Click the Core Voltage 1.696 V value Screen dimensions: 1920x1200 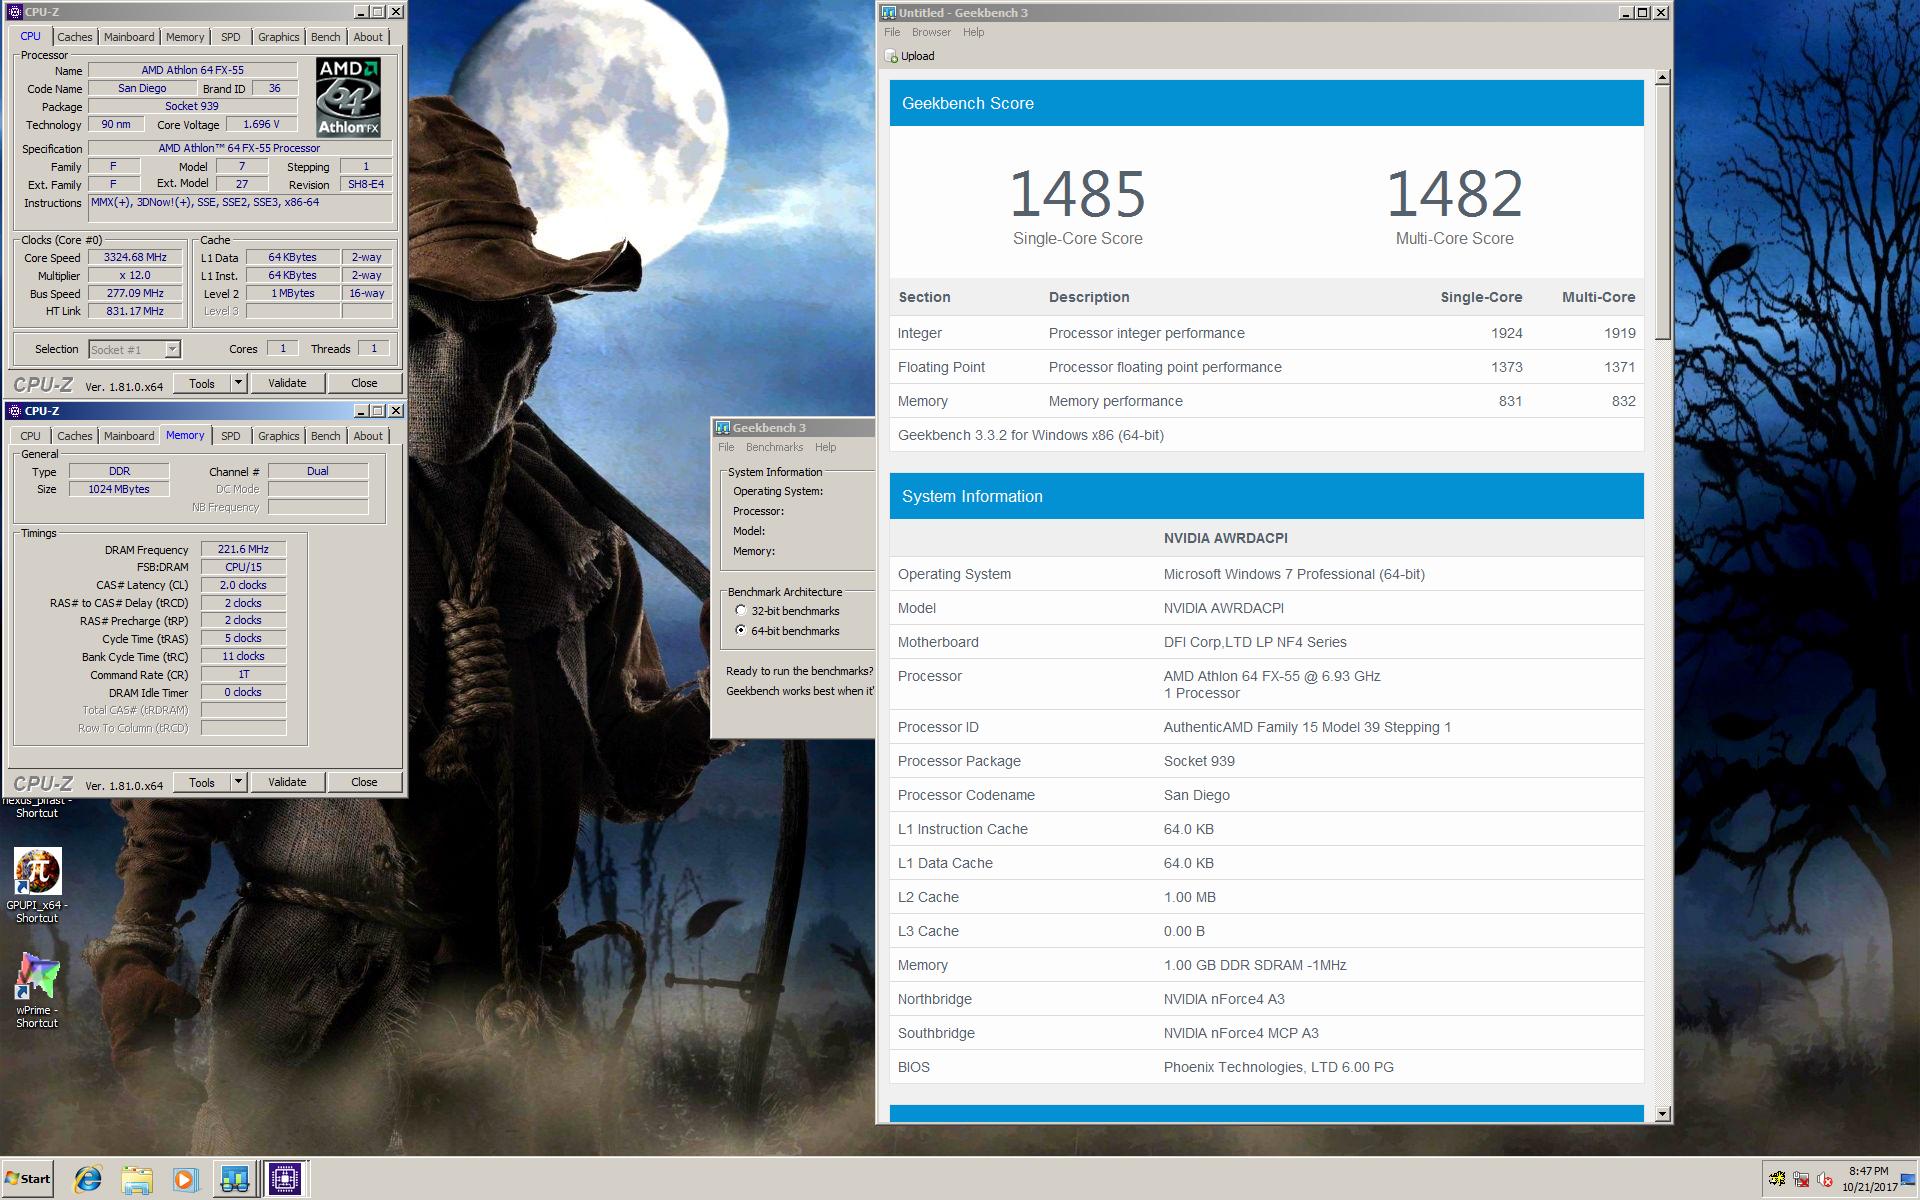click(x=261, y=124)
